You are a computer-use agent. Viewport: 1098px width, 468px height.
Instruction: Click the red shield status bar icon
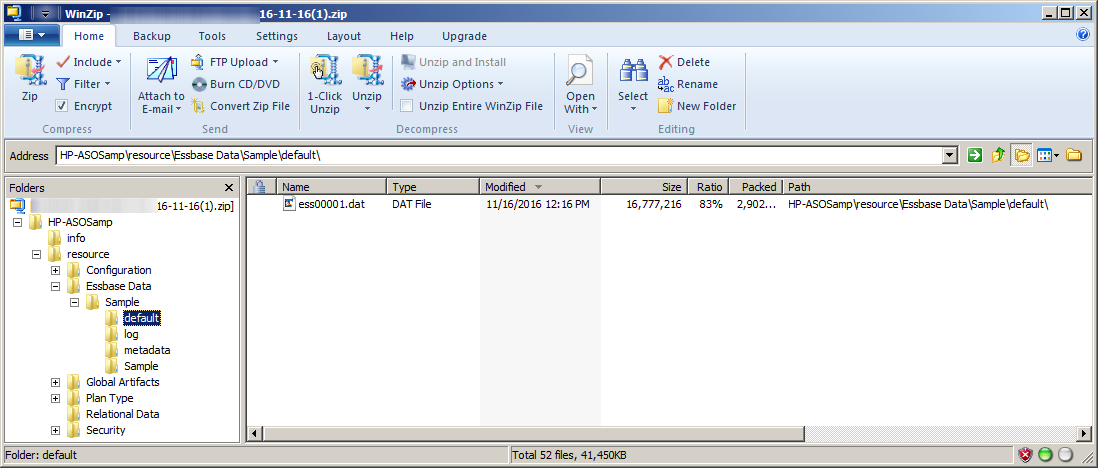coord(1025,455)
